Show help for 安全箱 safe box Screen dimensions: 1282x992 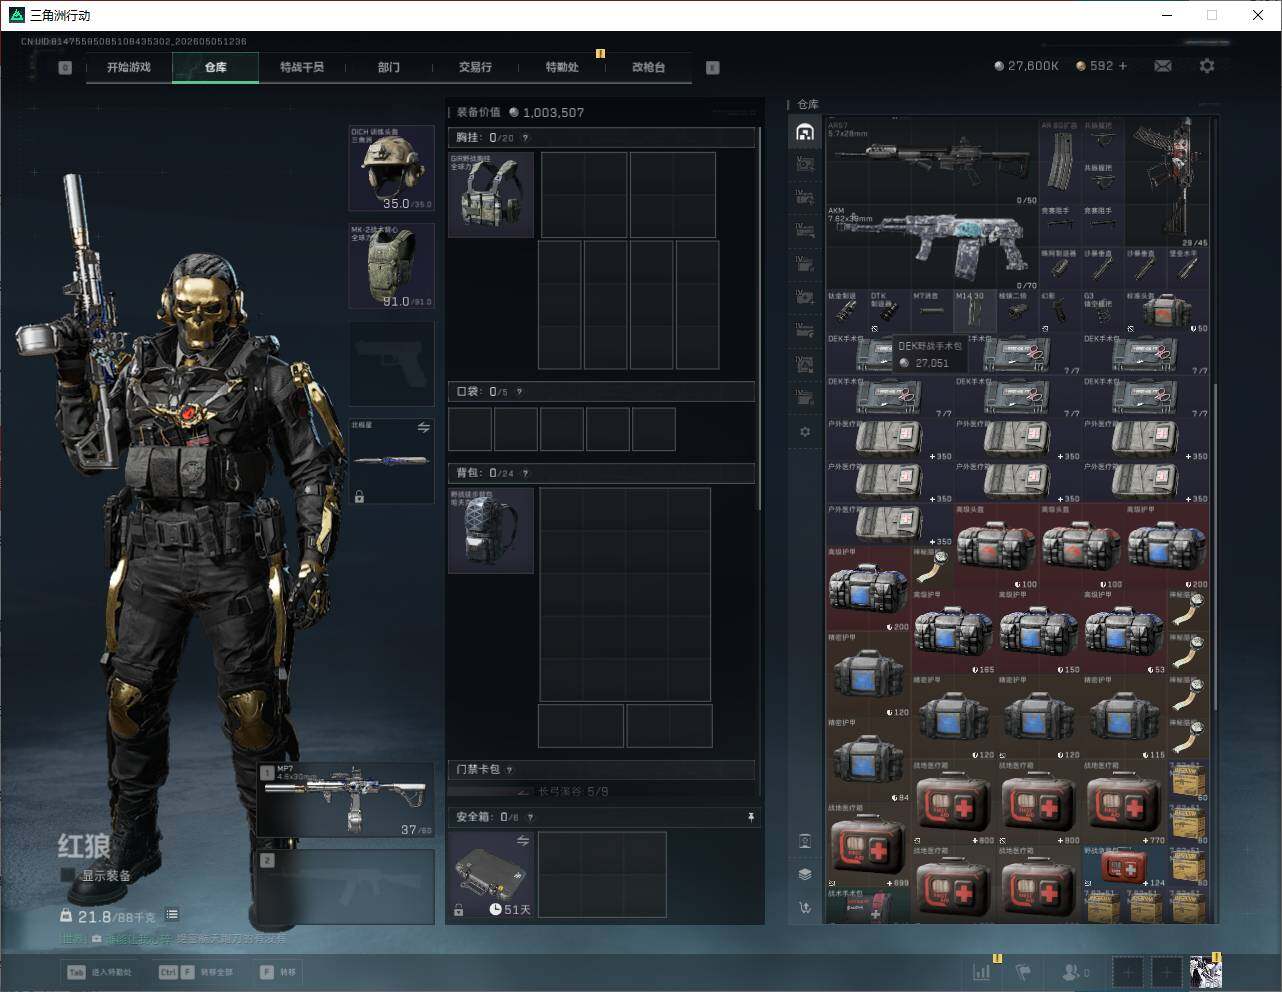pyautogui.click(x=530, y=817)
